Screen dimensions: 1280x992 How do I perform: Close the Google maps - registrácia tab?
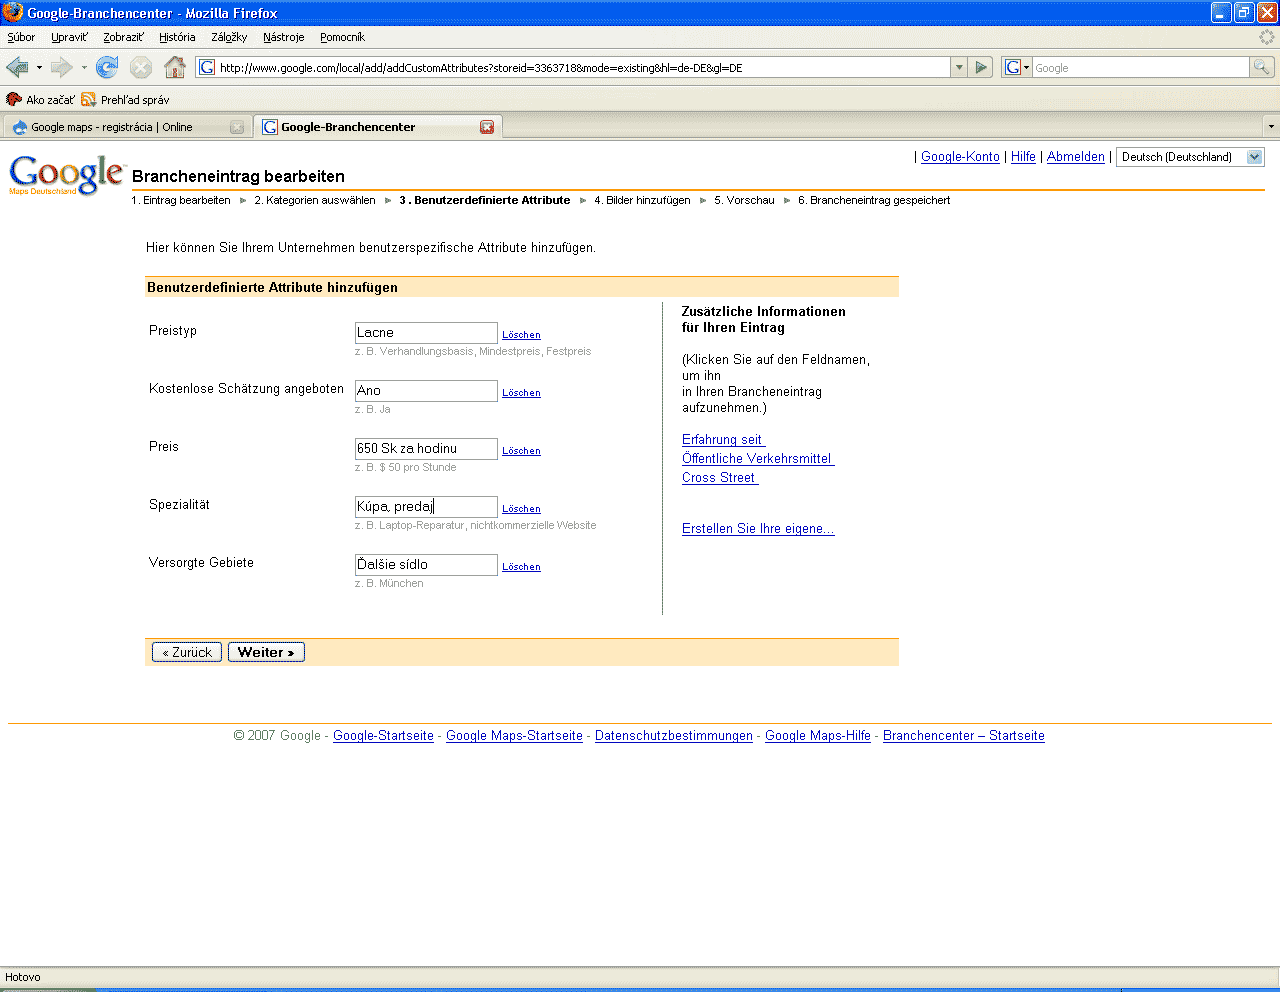pyautogui.click(x=237, y=127)
